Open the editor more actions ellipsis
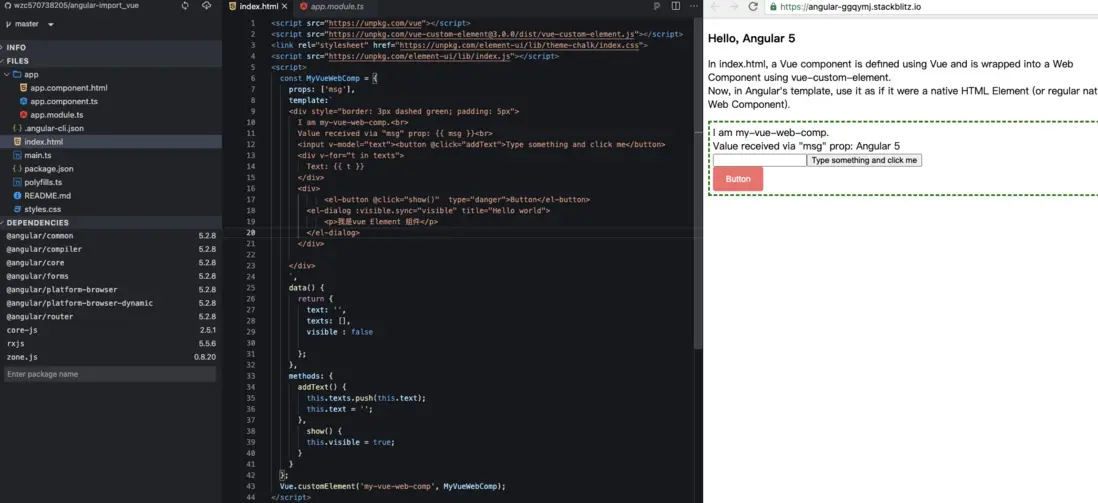1098x503 pixels. coord(694,6)
